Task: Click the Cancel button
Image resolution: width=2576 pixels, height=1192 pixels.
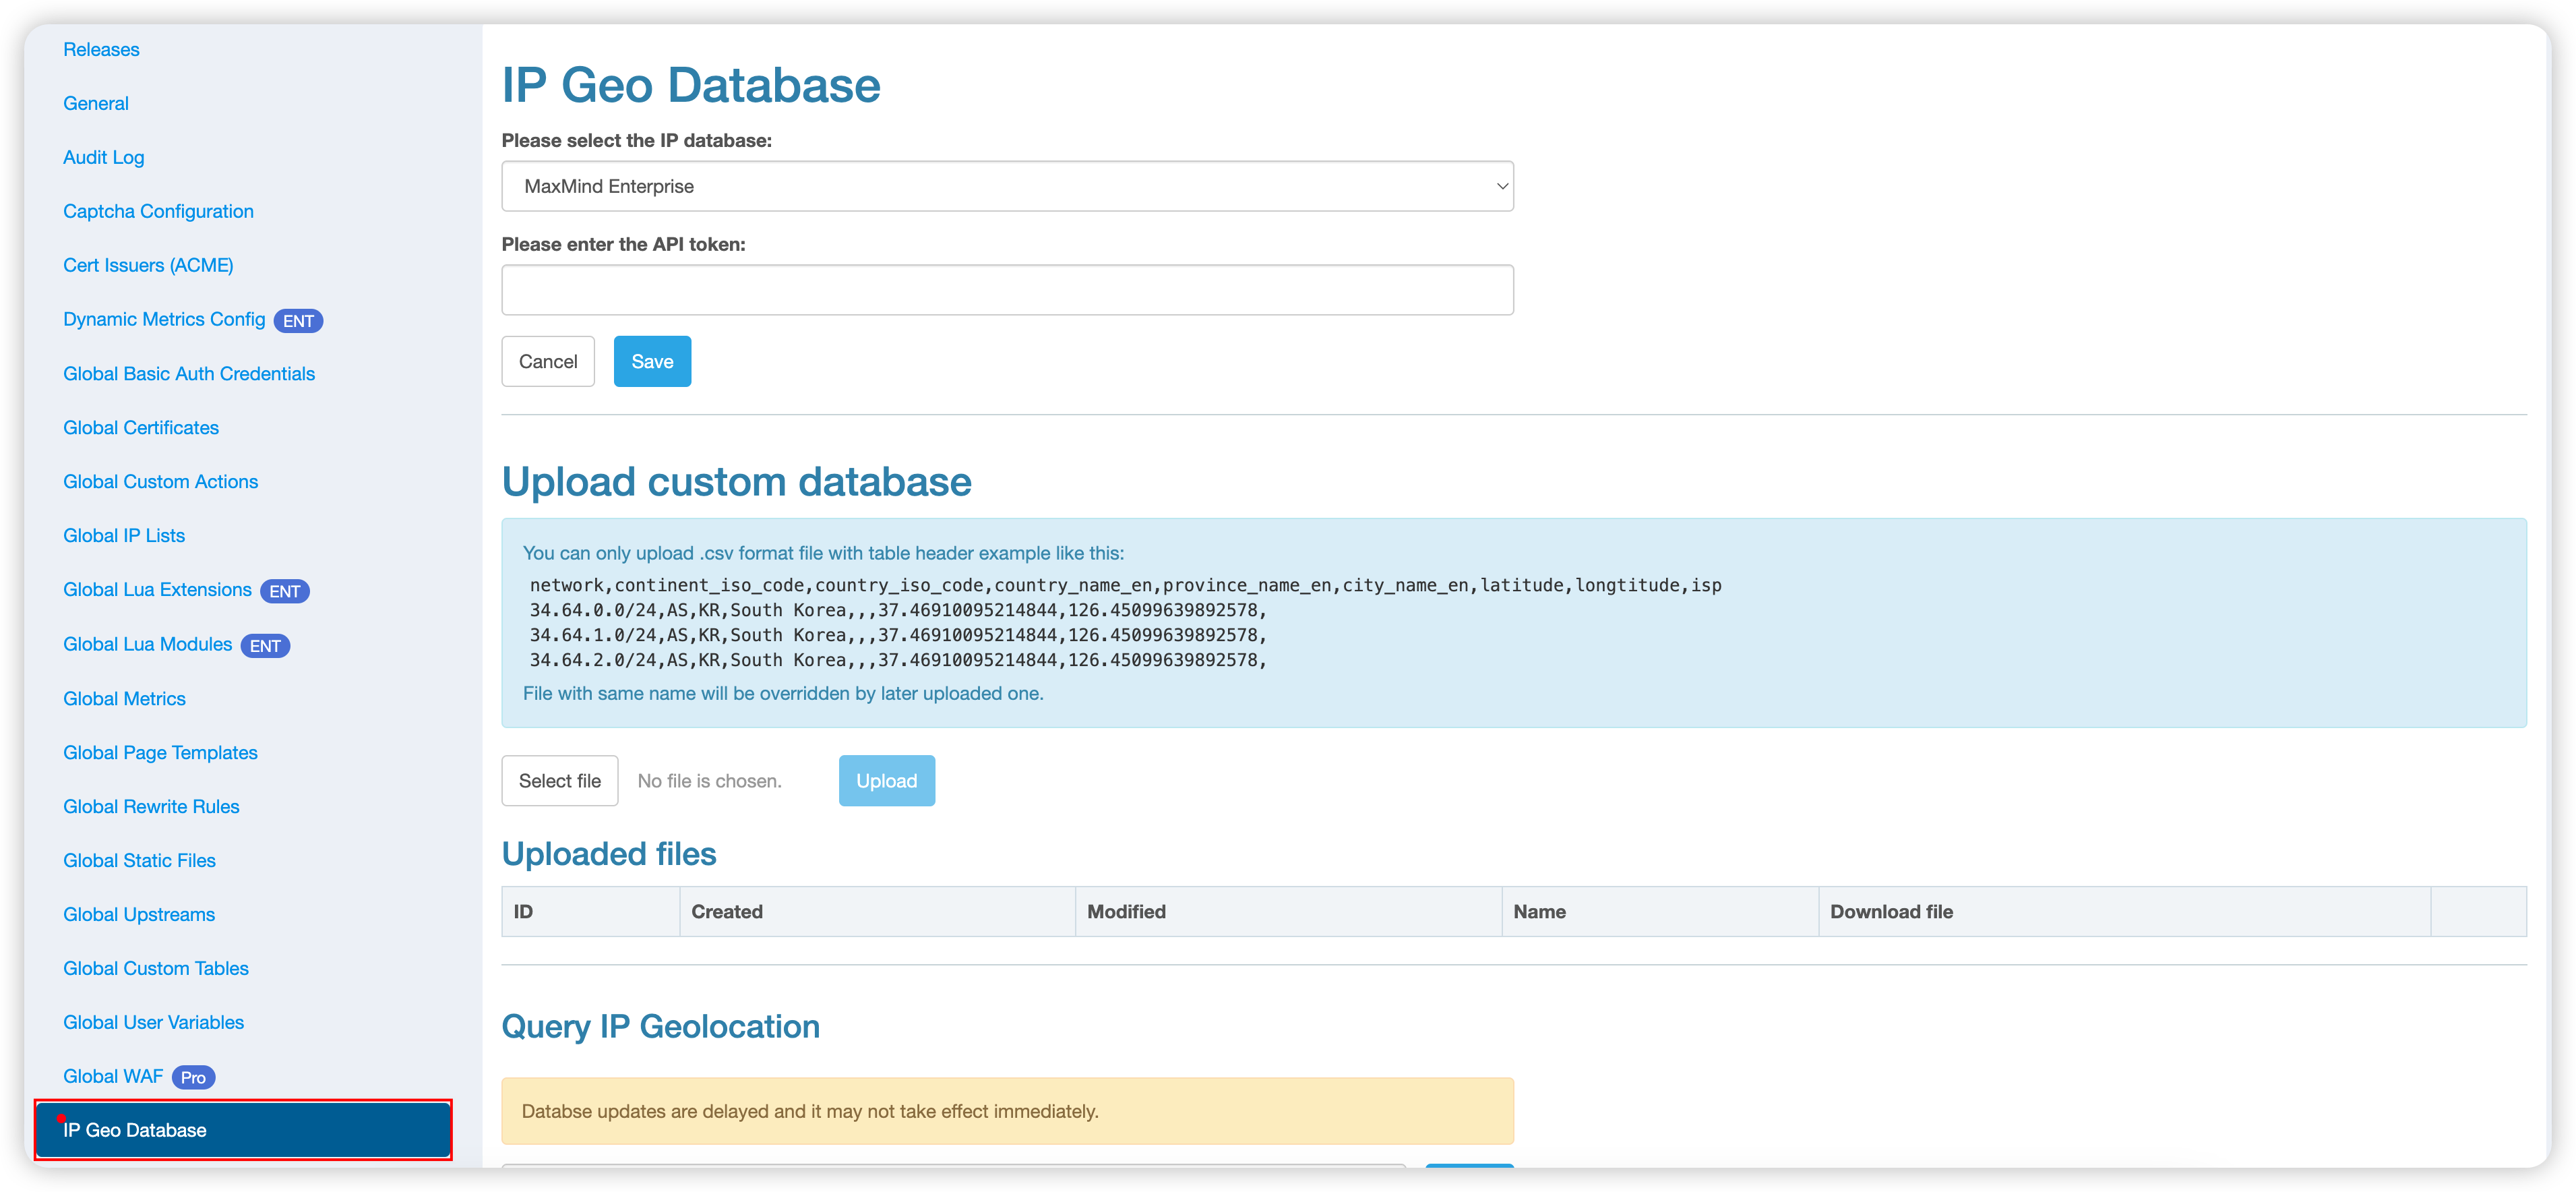Action: [x=548, y=361]
